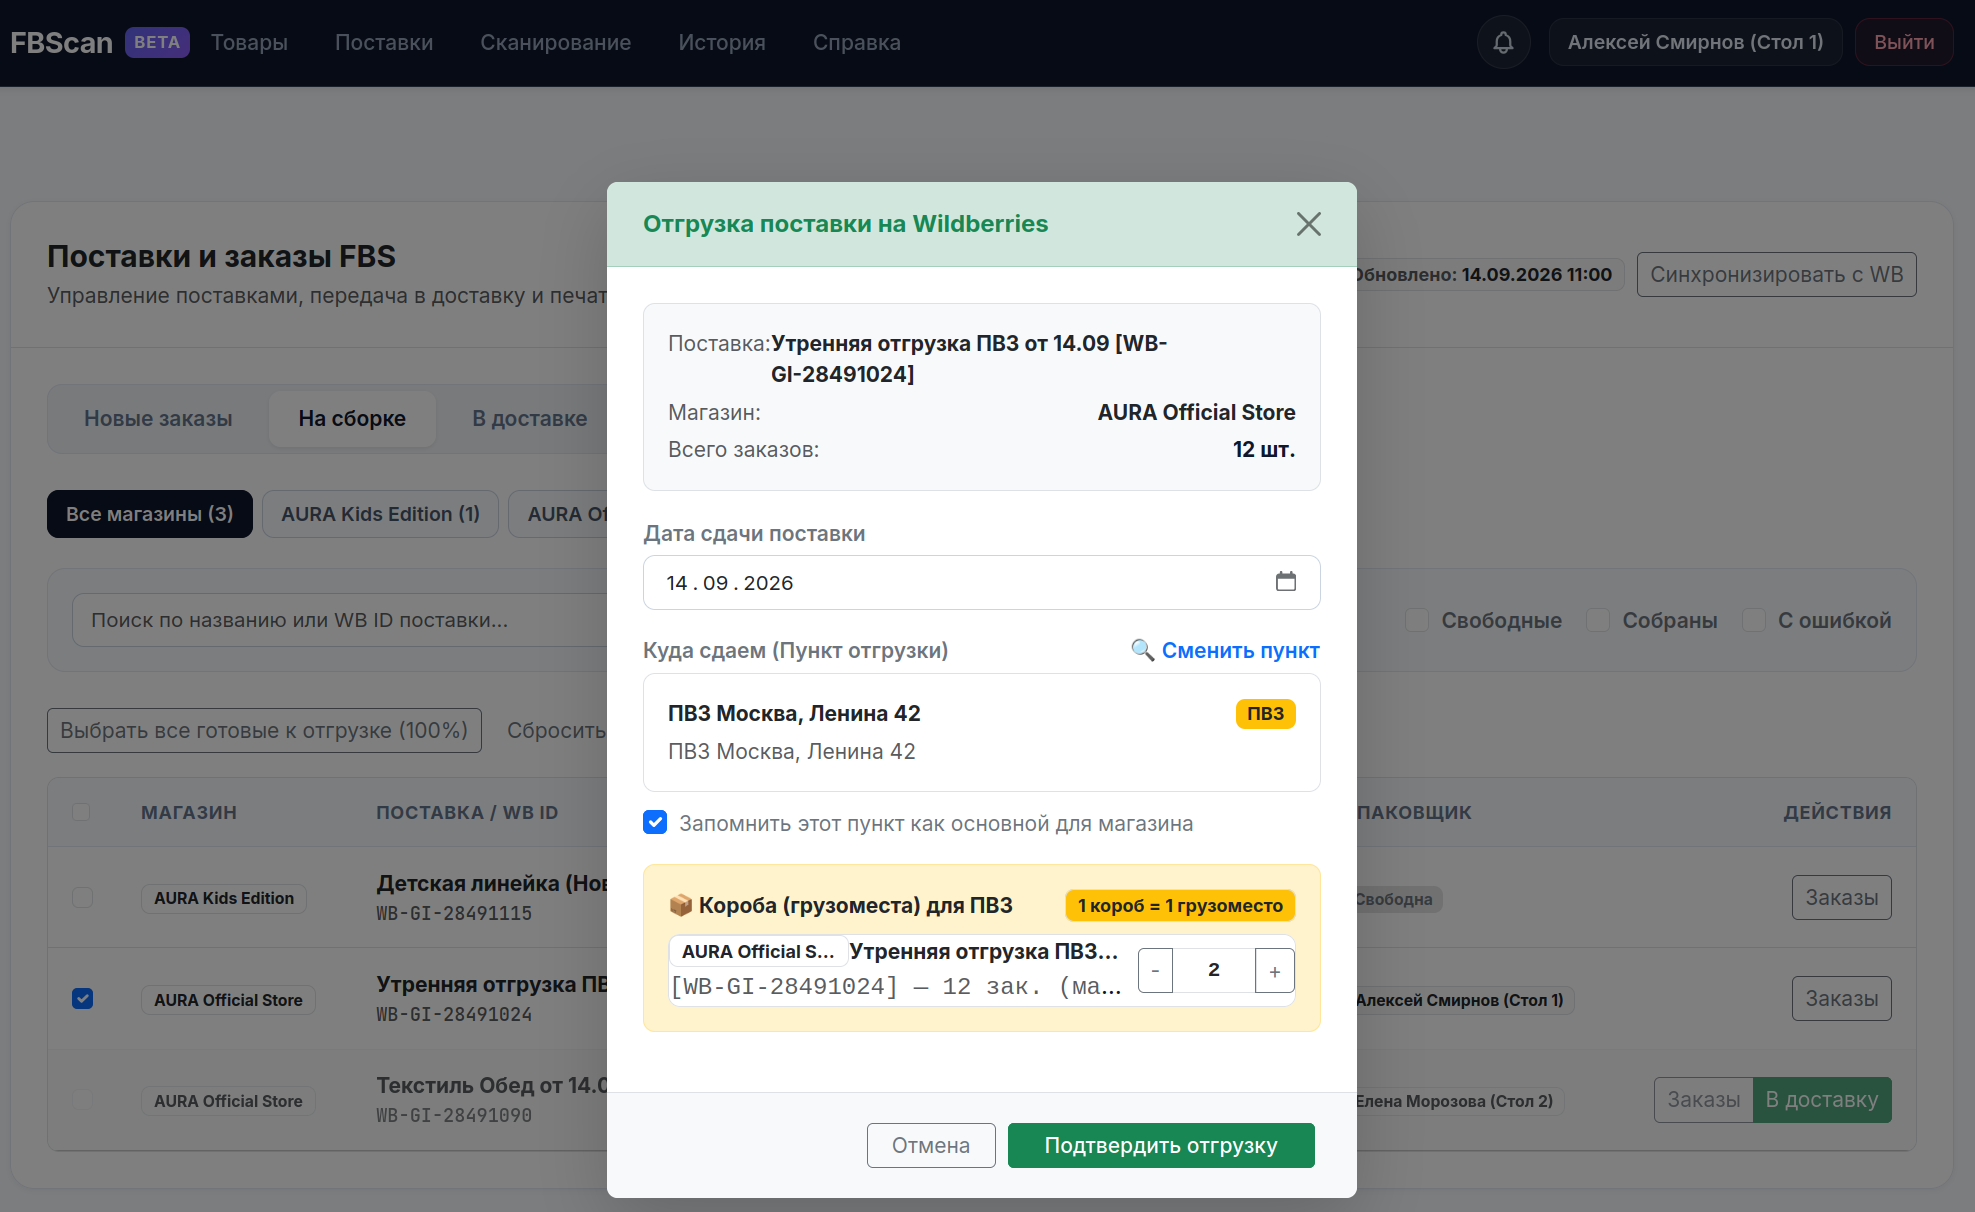The height and width of the screenshot is (1212, 1975).
Task: Click the FBScan logo
Action: coord(61,42)
